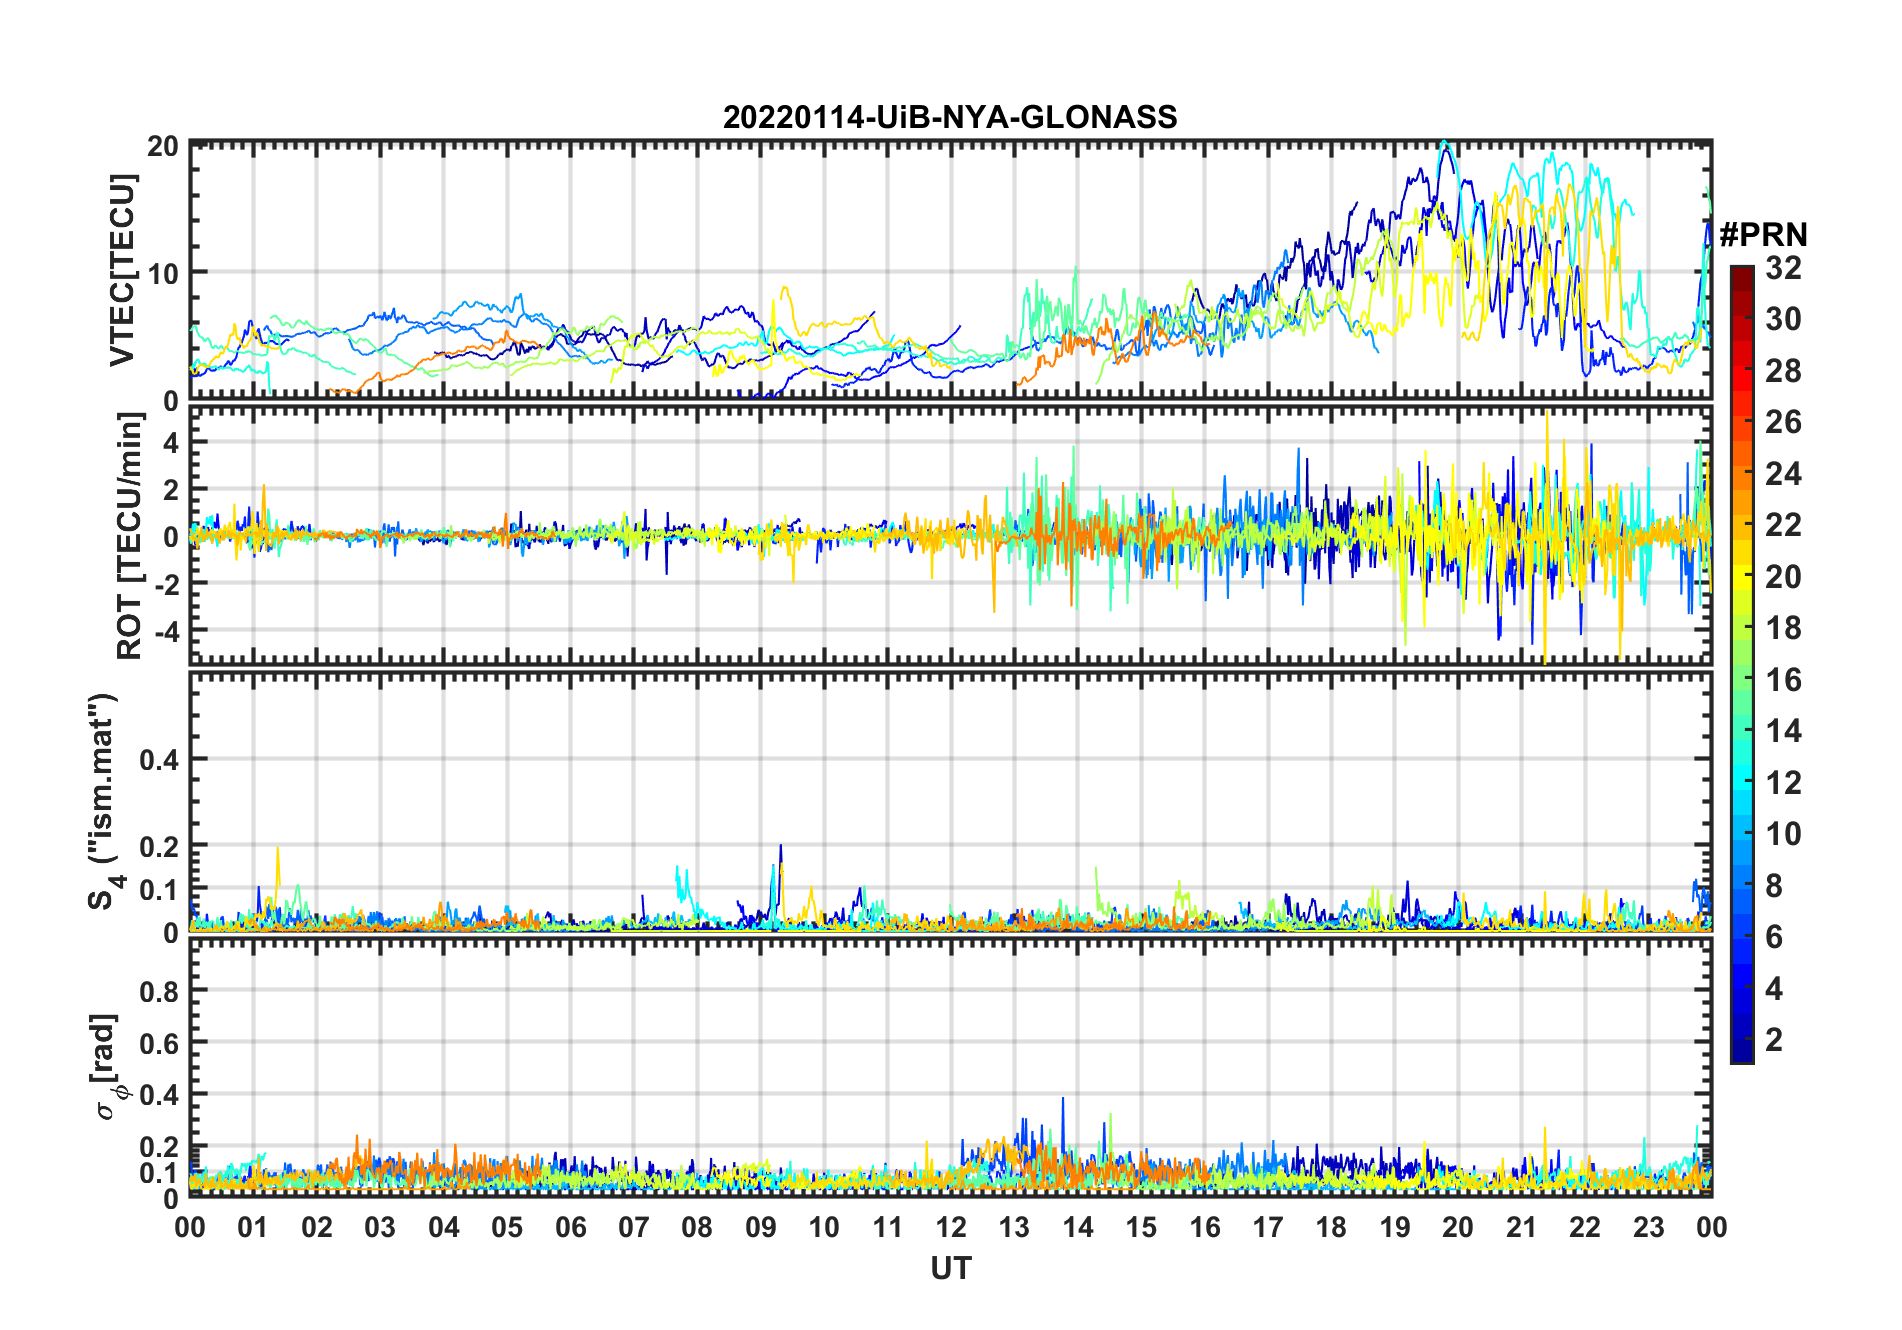
Task: Click S4 y-axis tick label 0.4
Action: point(159,760)
